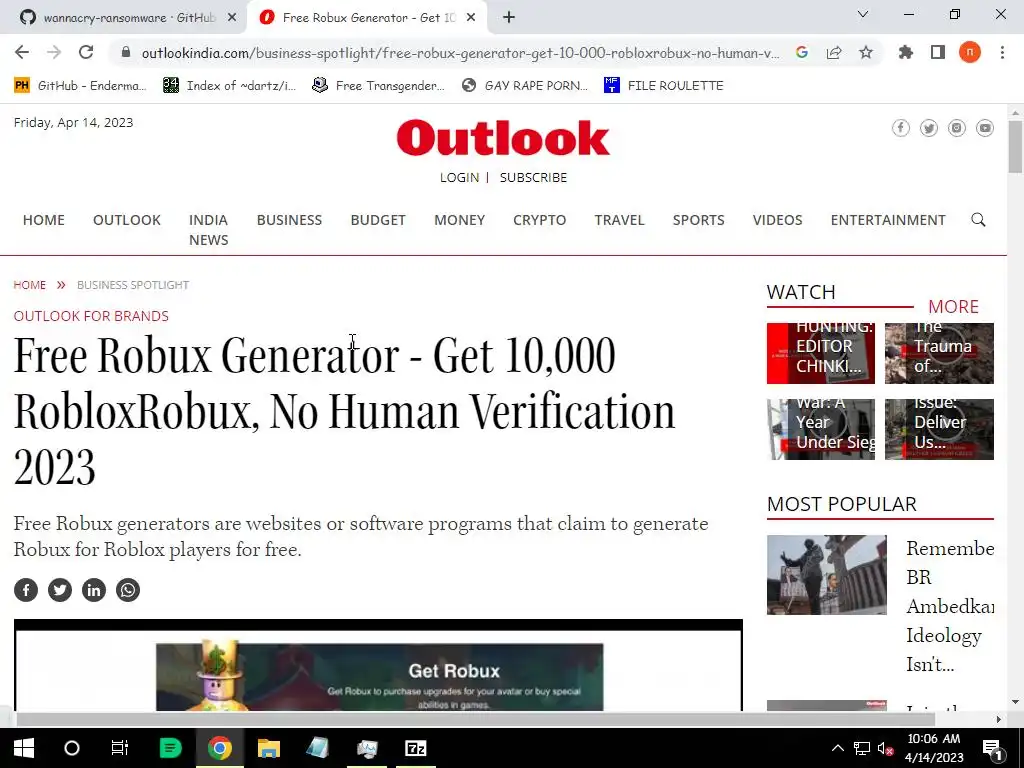The width and height of the screenshot is (1024, 768).
Task: Close the wannacry-ransomware GitHub tab
Action: pyautogui.click(x=232, y=18)
